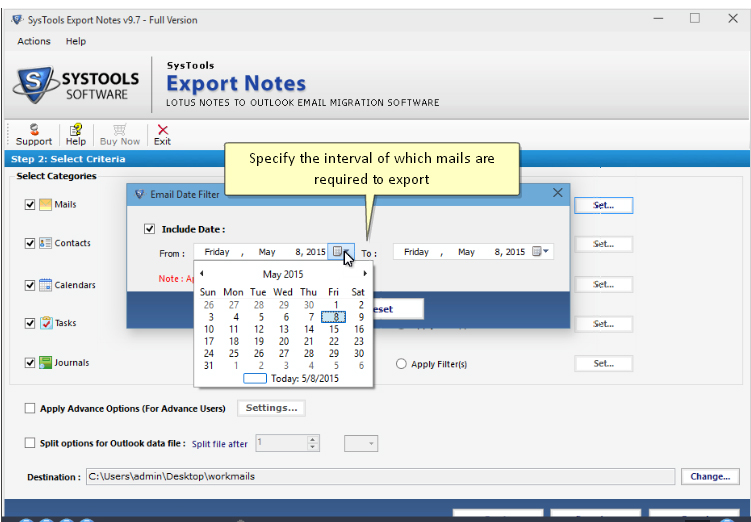Viewport: 751px width, 522px height.
Task: Click the To date 'Friday' weekday field
Action: 416,252
